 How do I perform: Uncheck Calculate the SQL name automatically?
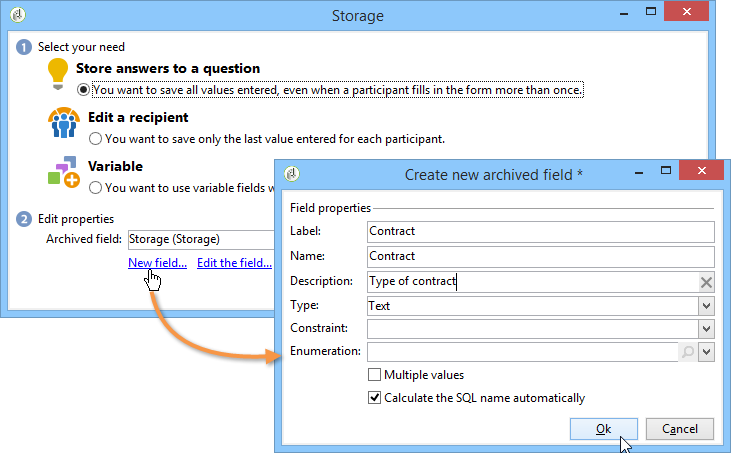375,398
